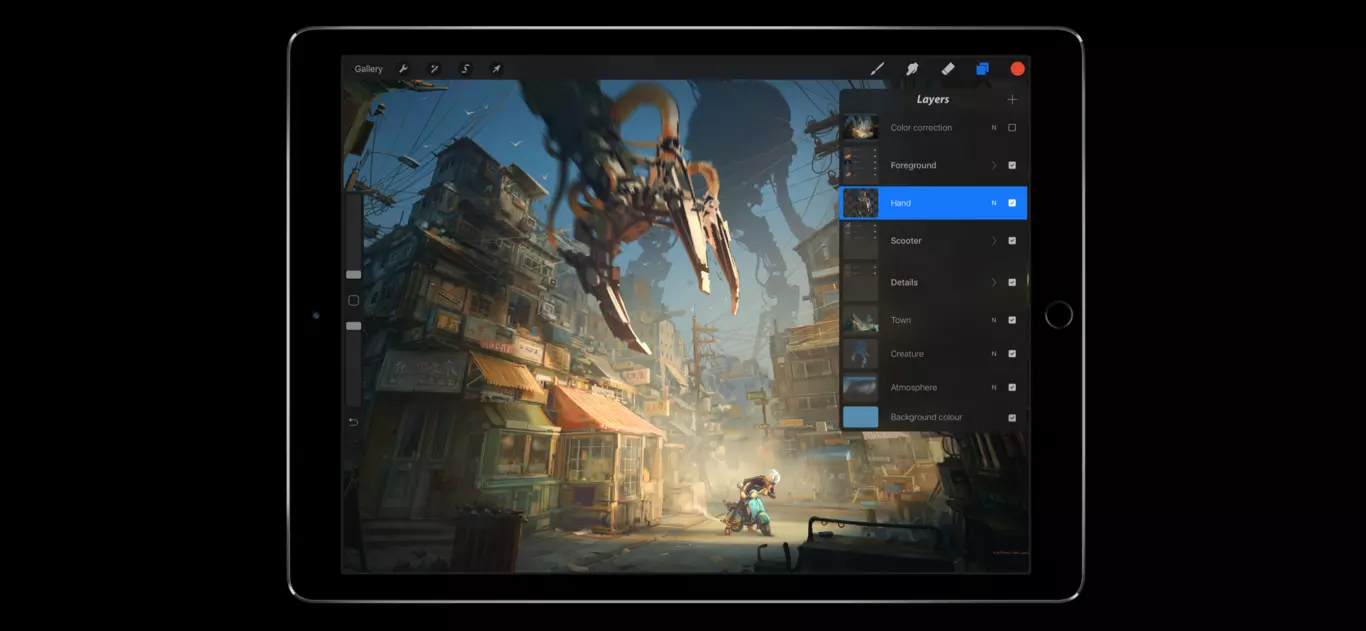1366x631 pixels.
Task: Select the Creature layer thumbnail
Action: pyautogui.click(x=860, y=354)
